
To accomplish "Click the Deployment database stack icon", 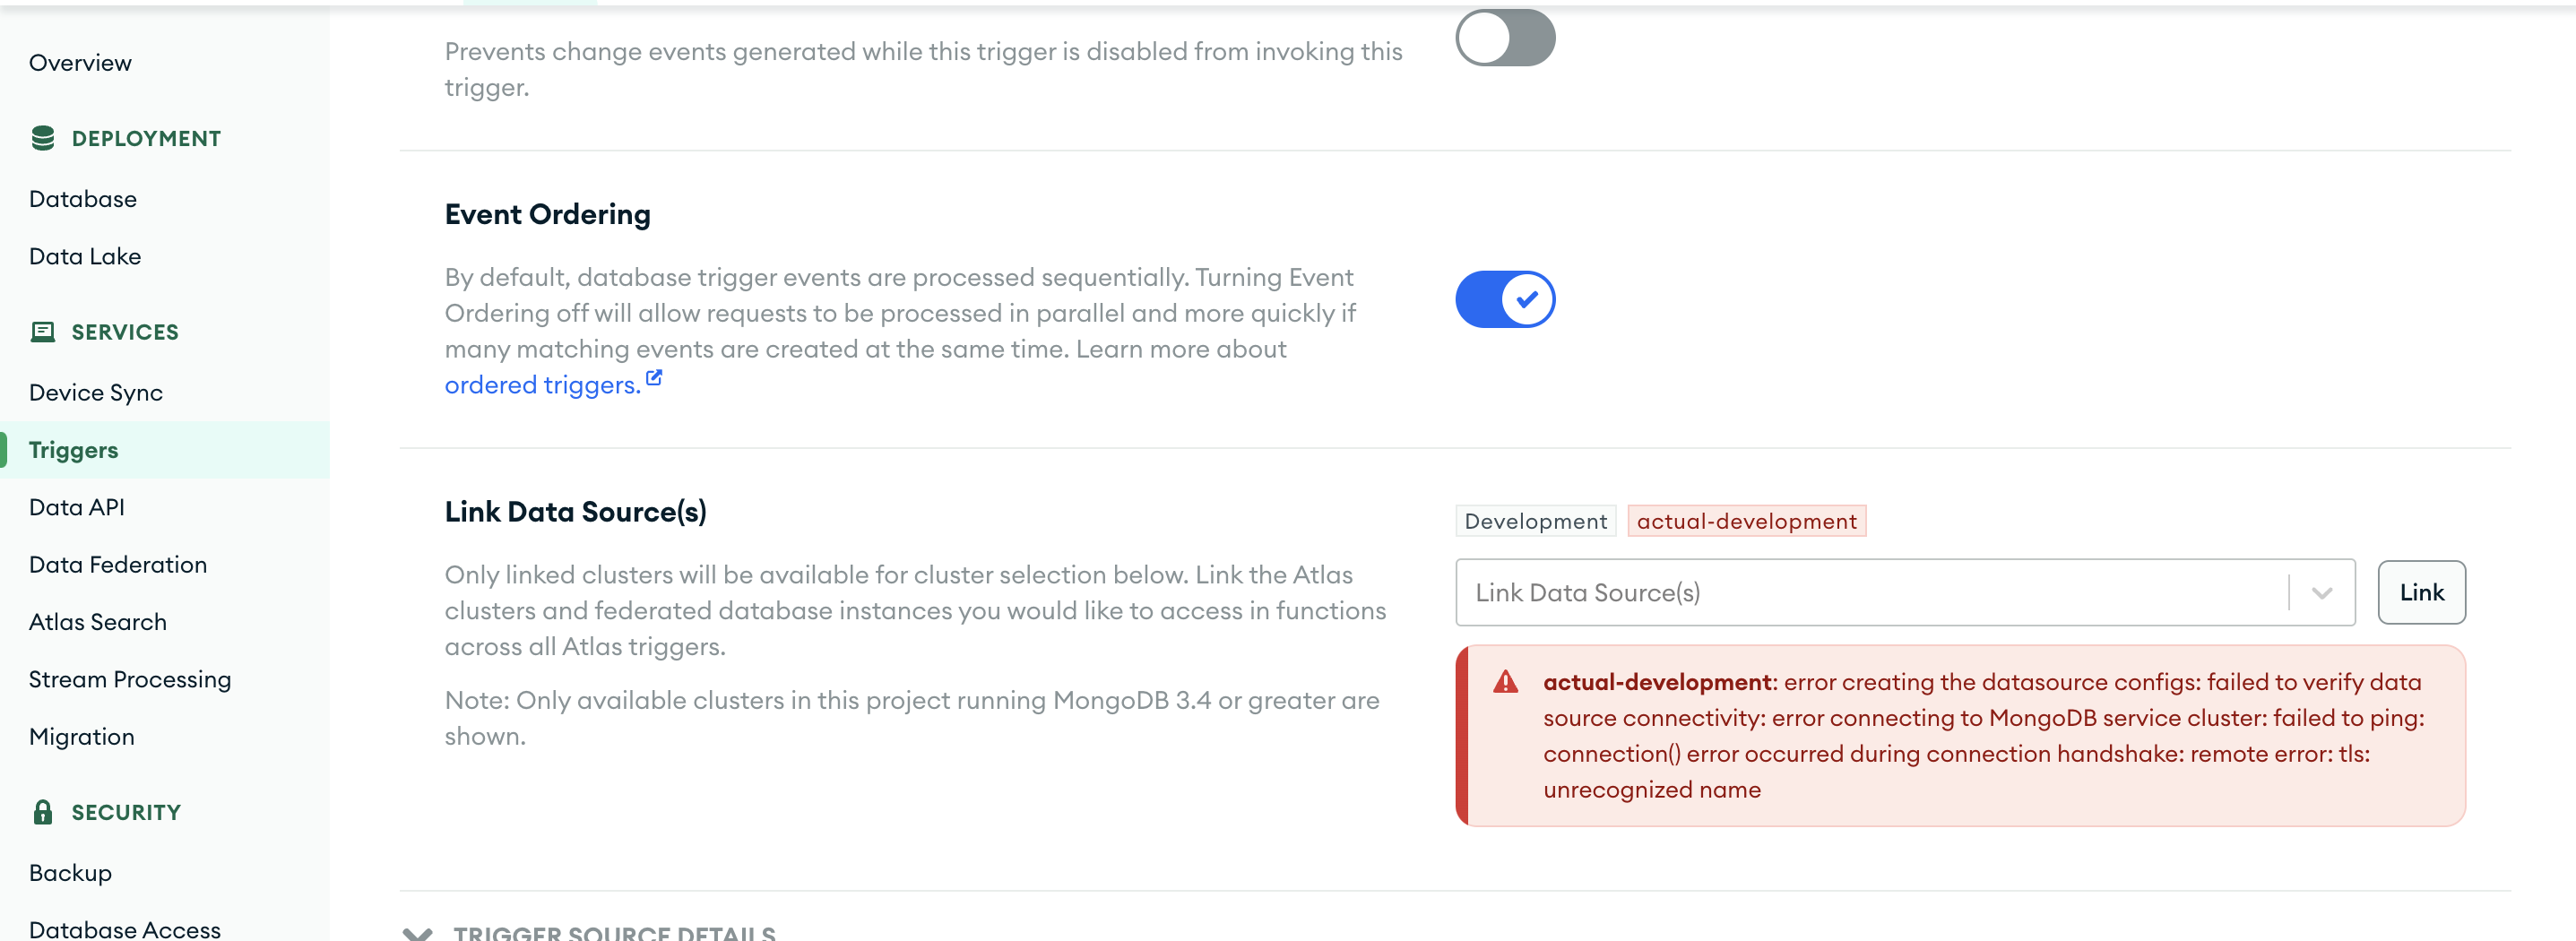I will coord(42,138).
